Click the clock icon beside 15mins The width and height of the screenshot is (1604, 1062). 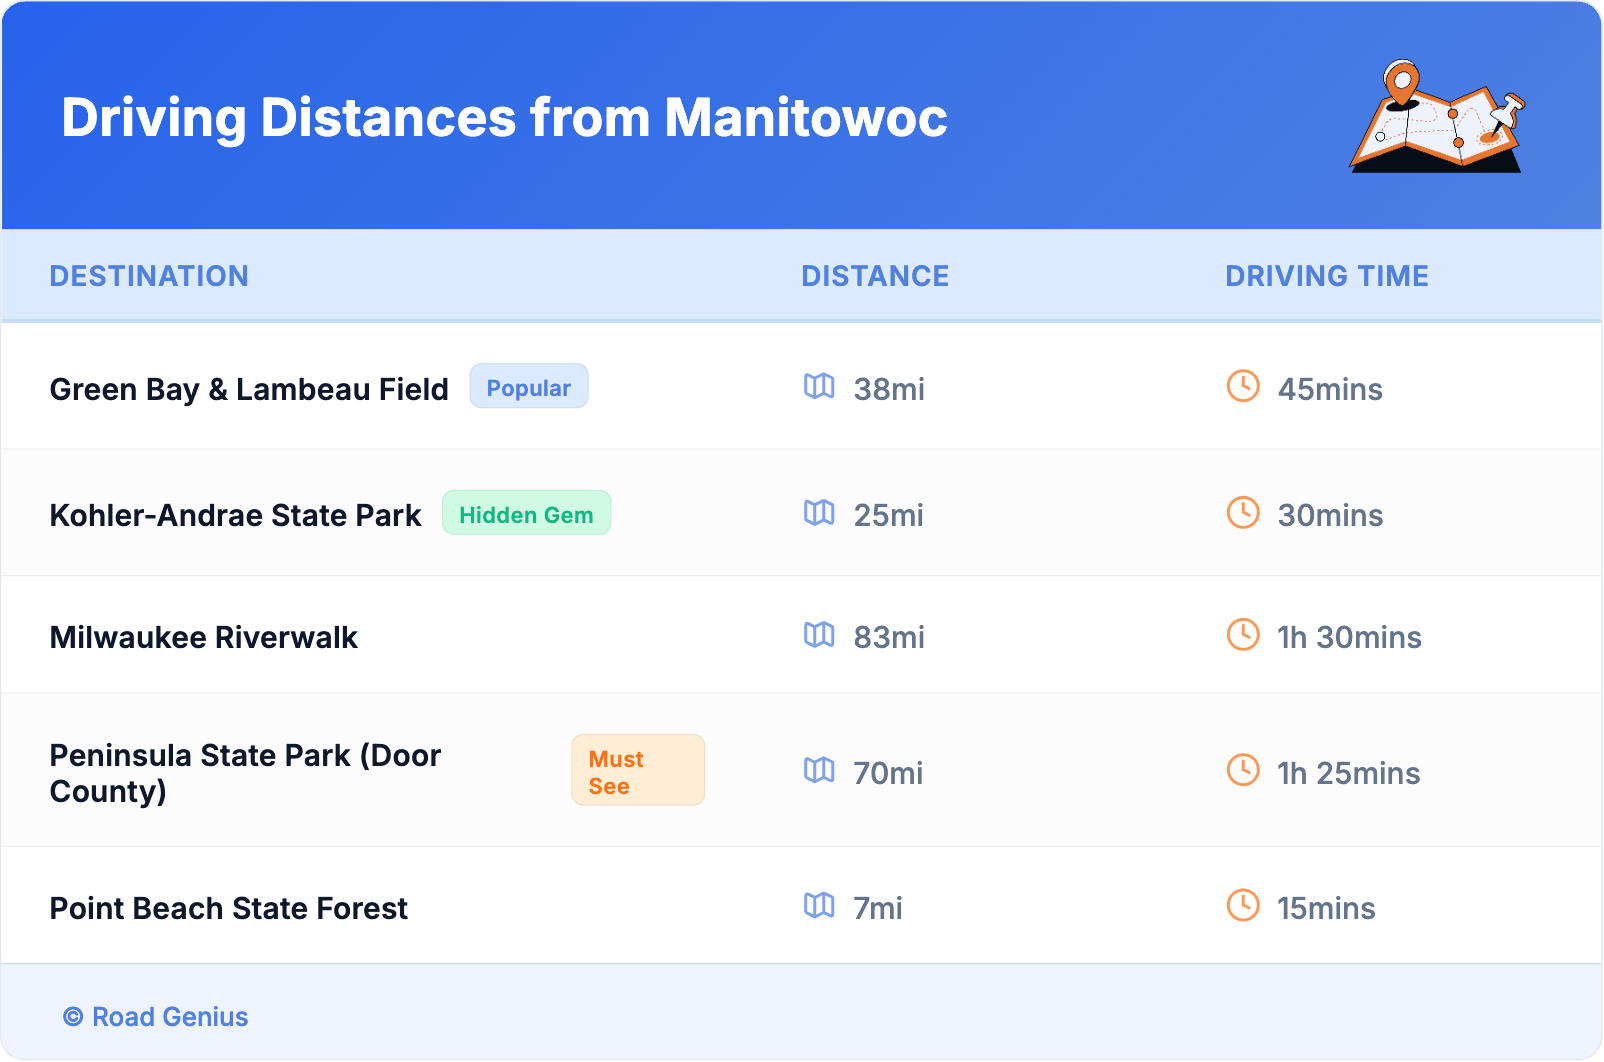pyautogui.click(x=1243, y=905)
